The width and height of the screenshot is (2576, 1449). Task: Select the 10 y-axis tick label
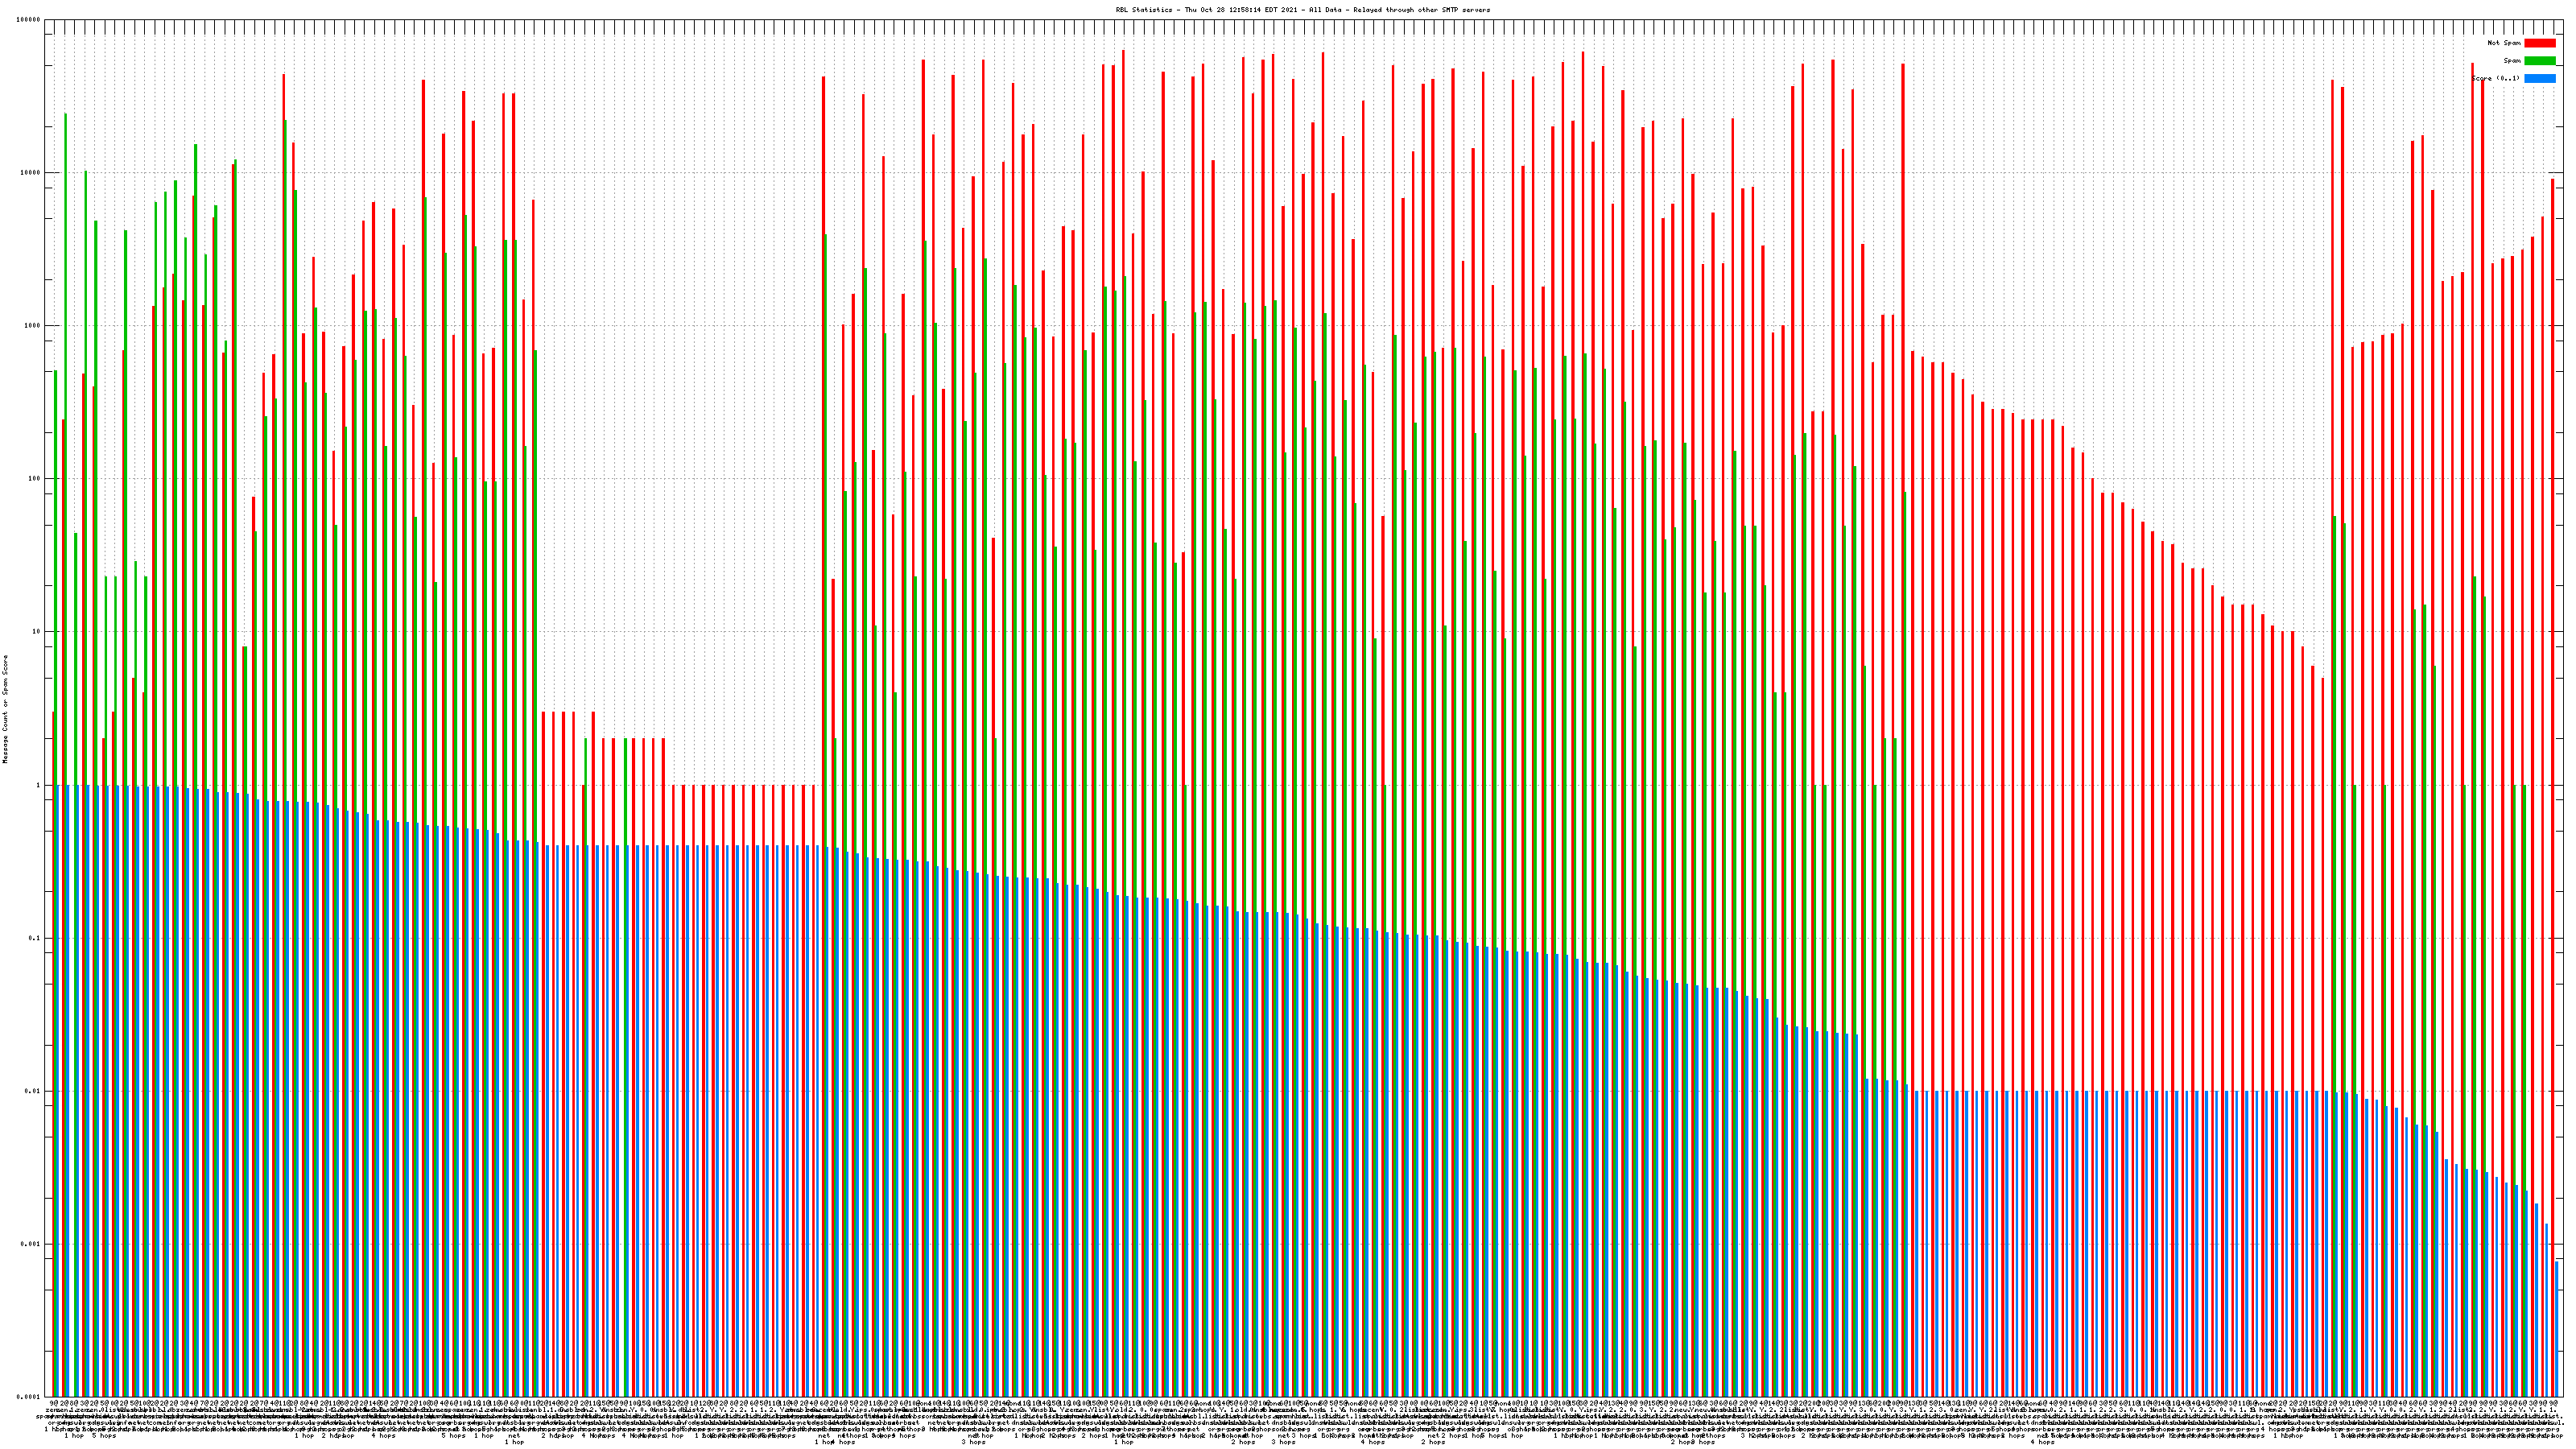(37, 632)
